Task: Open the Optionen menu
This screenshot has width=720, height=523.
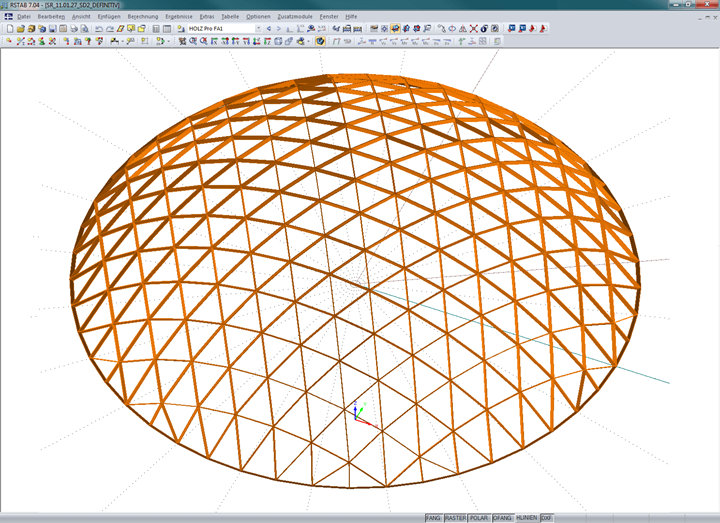Action: coord(258,17)
